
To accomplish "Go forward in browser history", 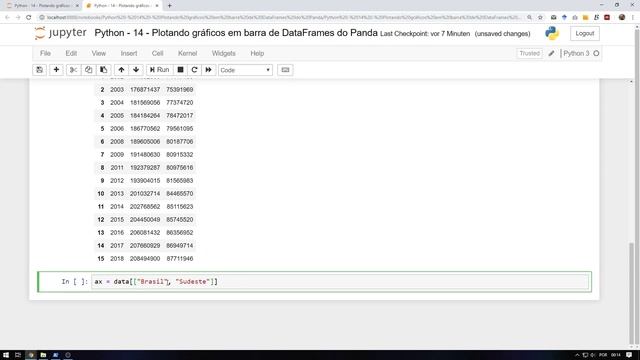I will [18, 18].
